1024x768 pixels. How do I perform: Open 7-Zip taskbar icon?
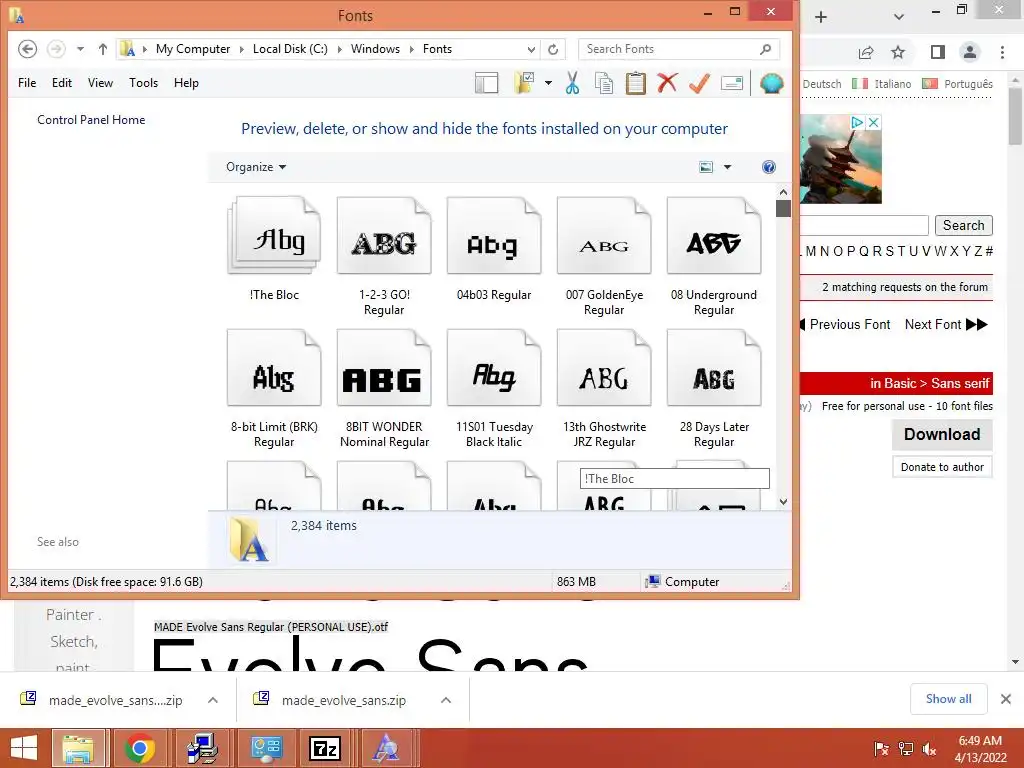[325, 748]
